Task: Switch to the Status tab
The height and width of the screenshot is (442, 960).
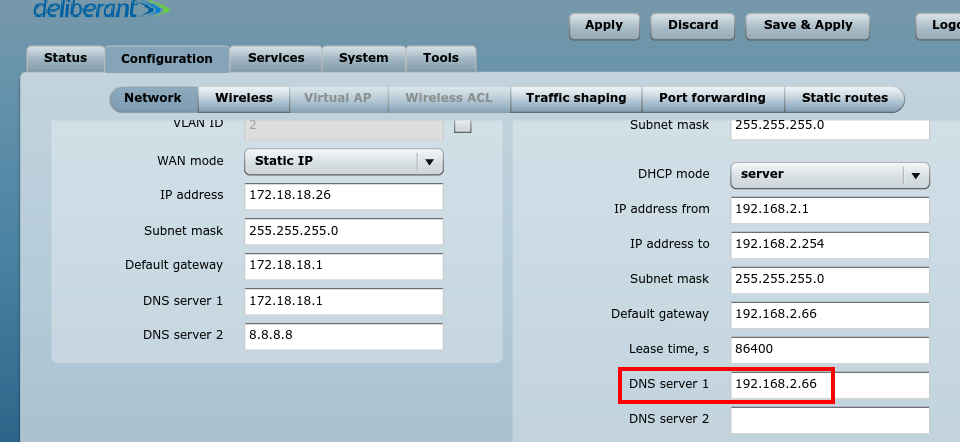Action: (x=66, y=58)
